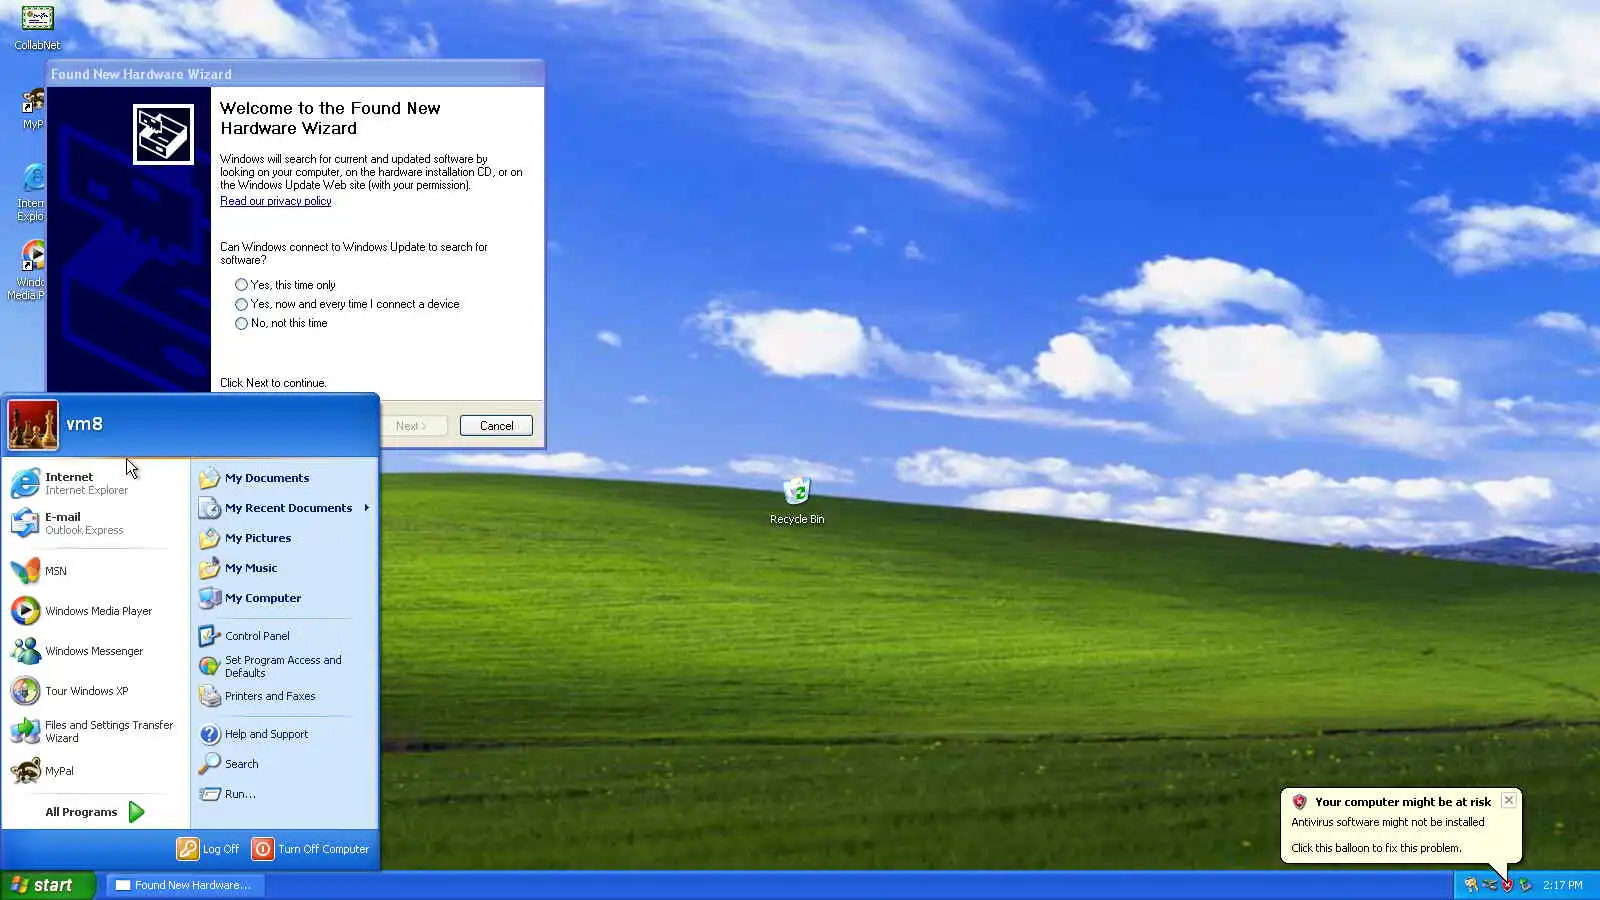Open My Pictures folder

[x=284, y=538]
